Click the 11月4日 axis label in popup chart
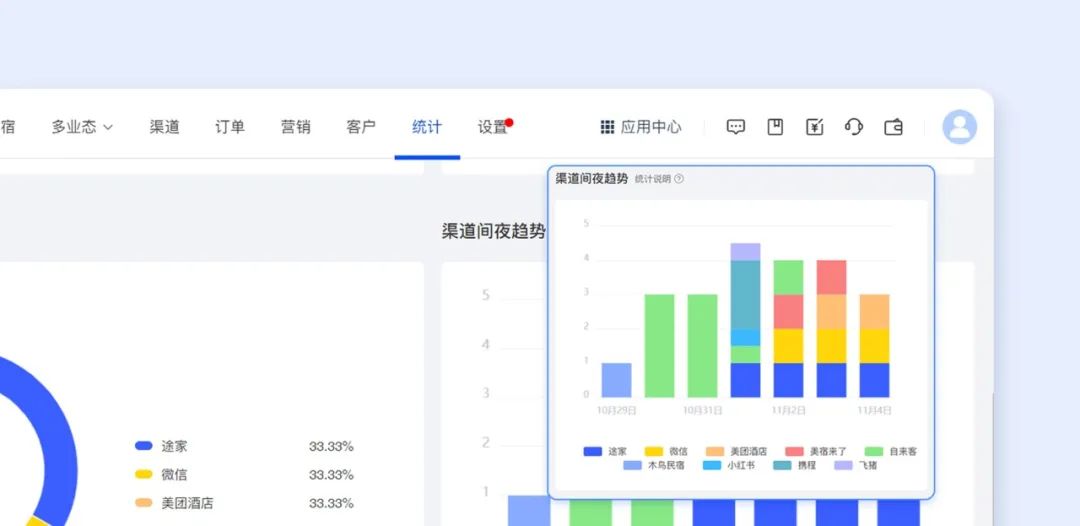 tap(875, 410)
